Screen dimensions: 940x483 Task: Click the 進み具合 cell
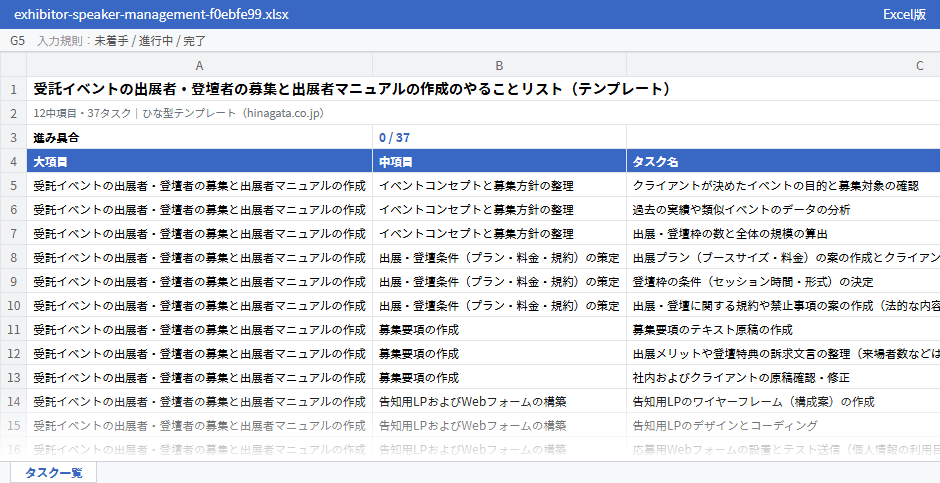pos(200,137)
